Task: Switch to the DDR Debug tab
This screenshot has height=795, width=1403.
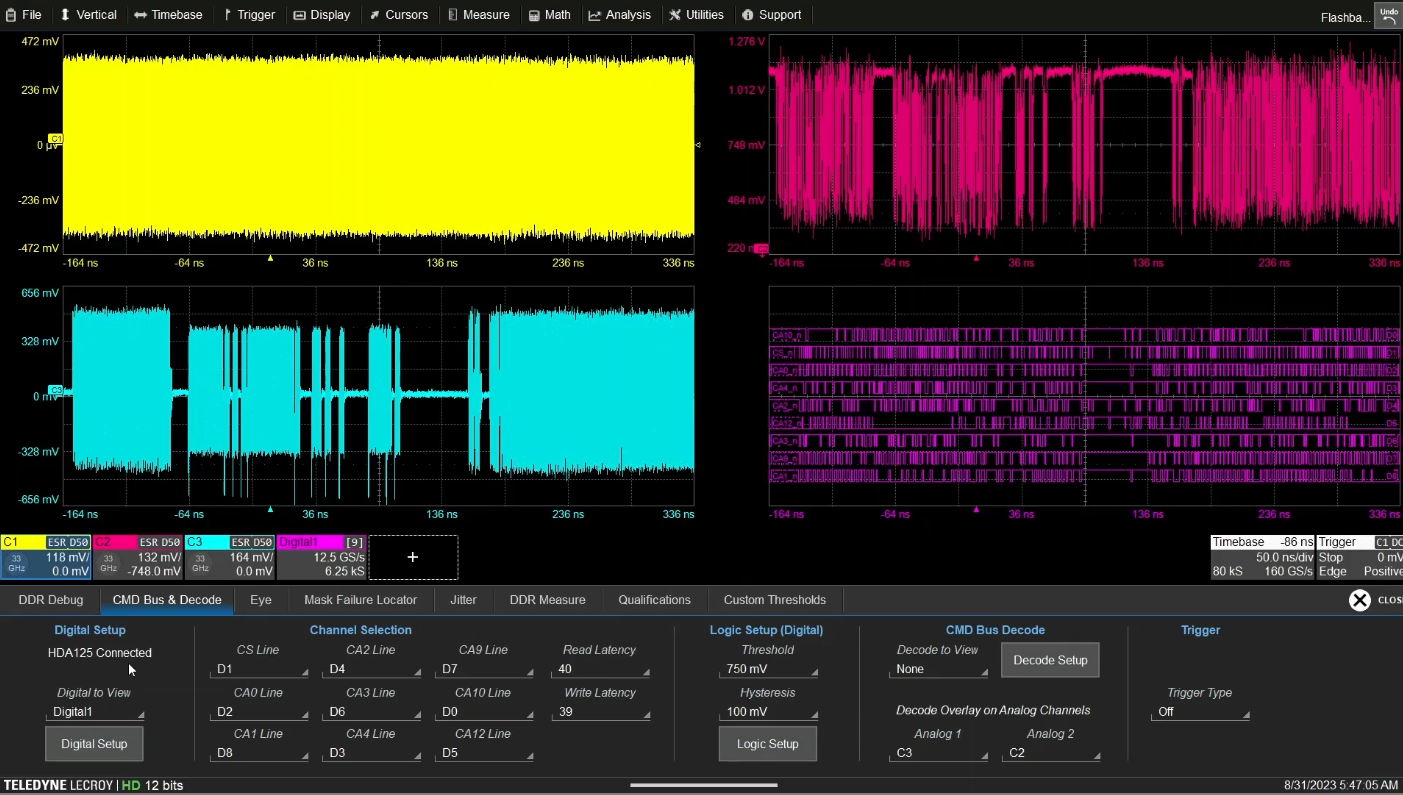Action: (x=51, y=600)
